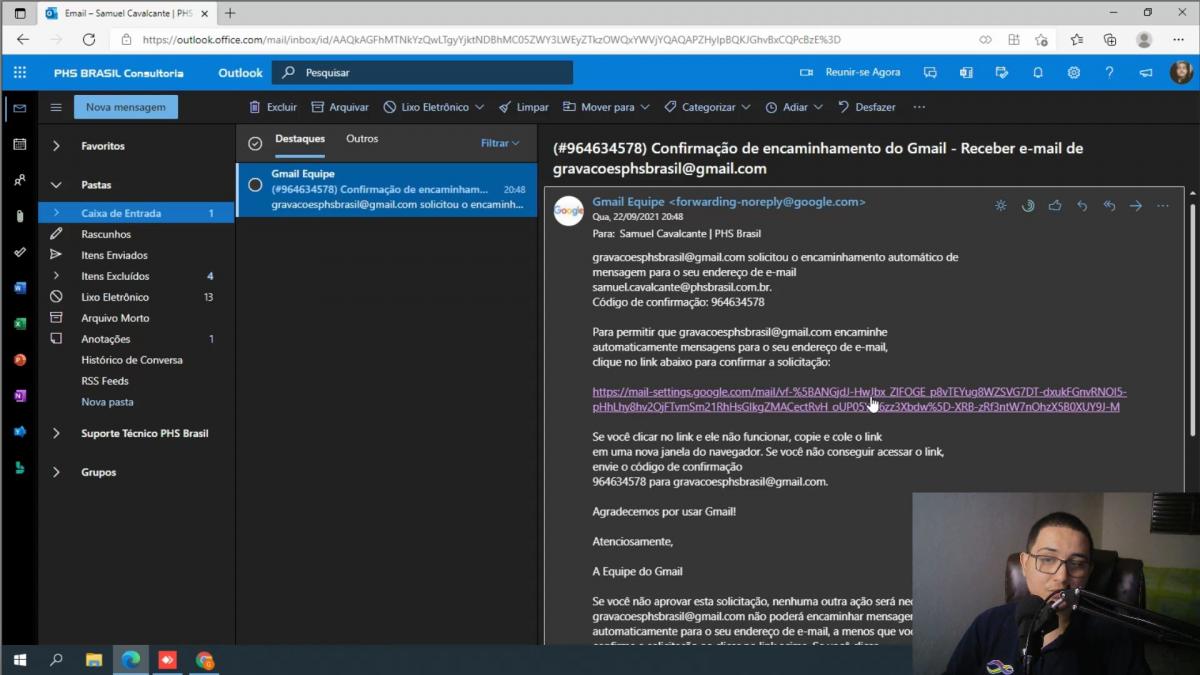Toggle light background sun icon in message
Image resolution: width=1200 pixels, height=675 pixels.
pos(1001,206)
